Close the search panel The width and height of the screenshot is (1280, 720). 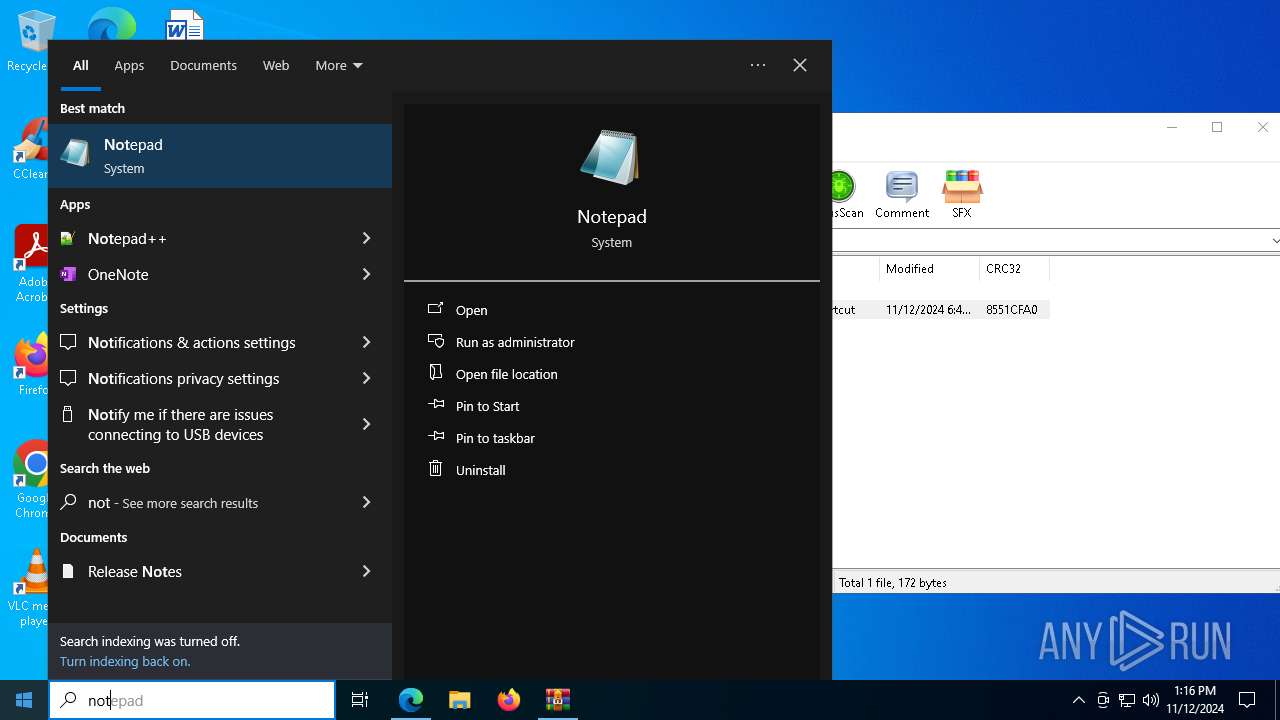(x=800, y=65)
